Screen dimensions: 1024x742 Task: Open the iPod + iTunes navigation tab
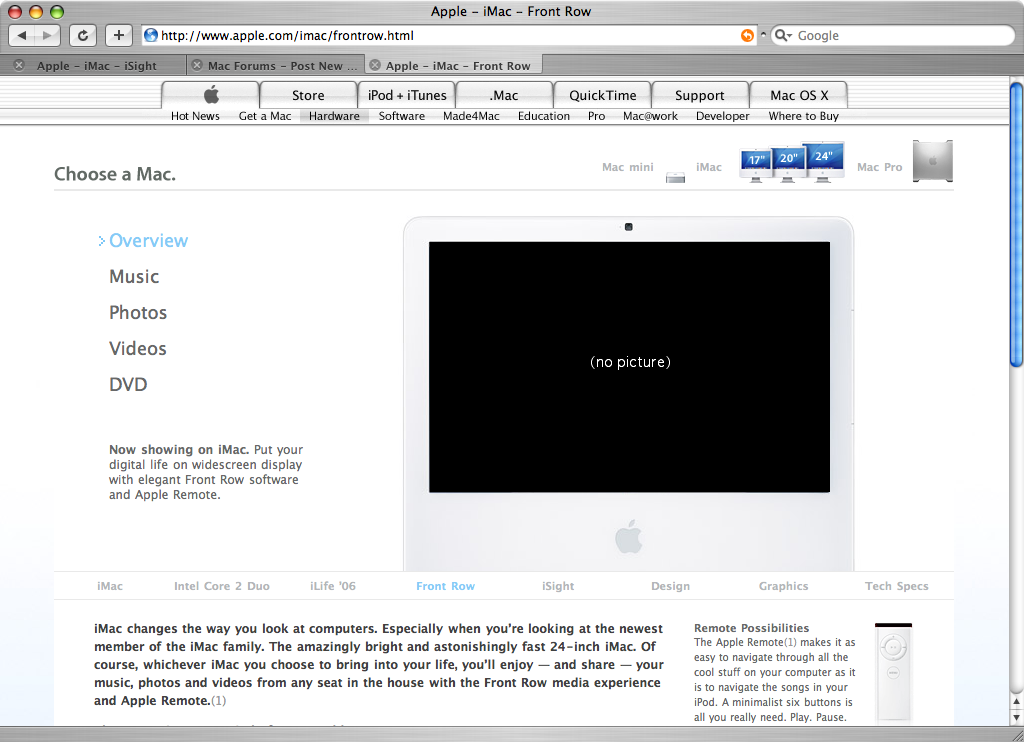407,95
